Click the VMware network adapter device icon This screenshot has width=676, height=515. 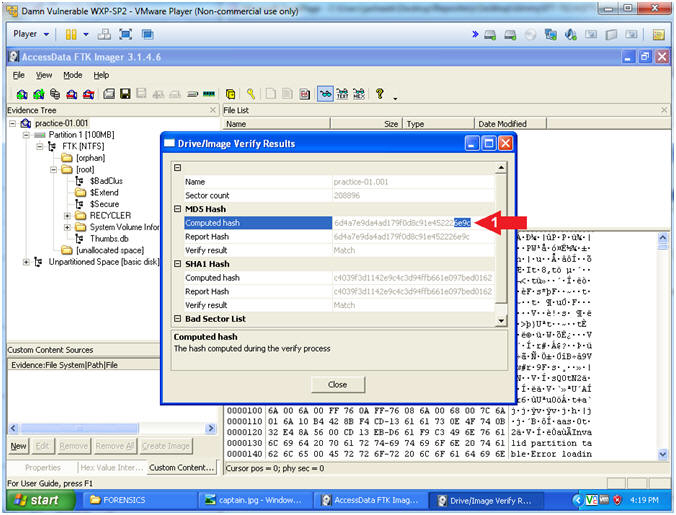(550, 34)
